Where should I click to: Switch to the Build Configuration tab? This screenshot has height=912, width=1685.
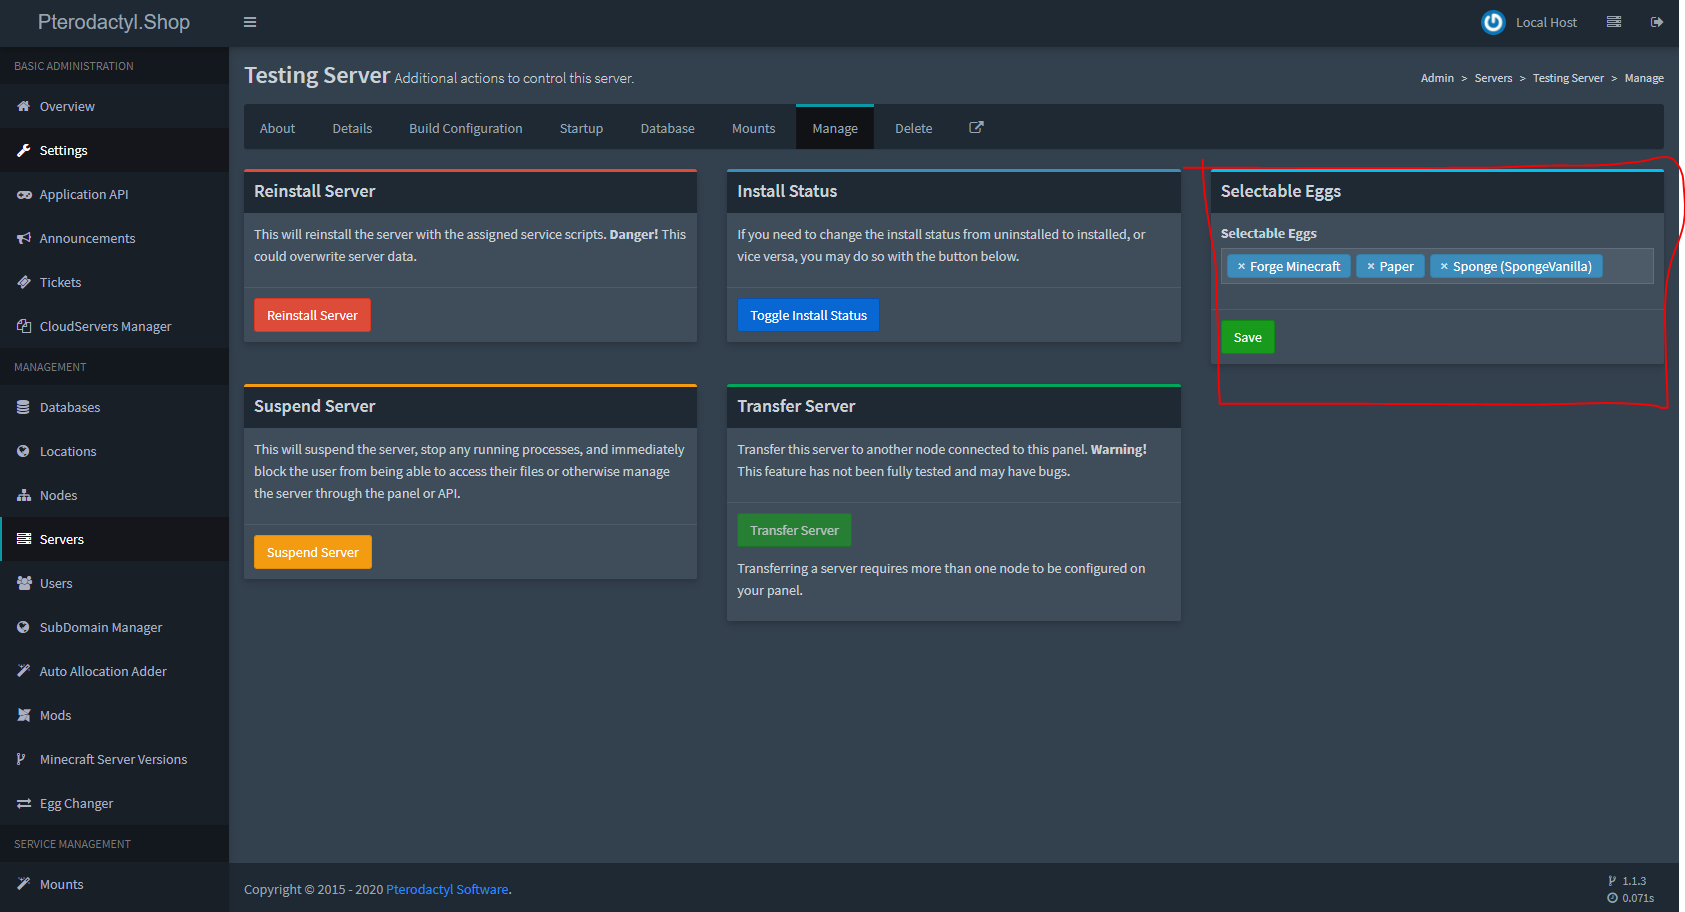[465, 129]
